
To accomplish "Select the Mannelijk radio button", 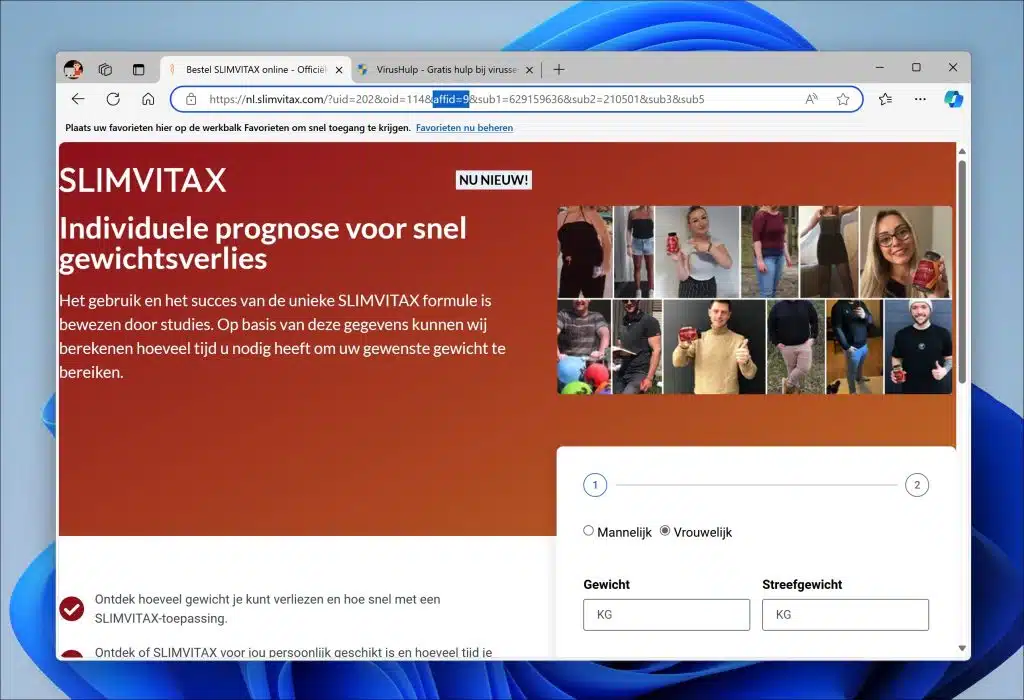I will point(588,531).
